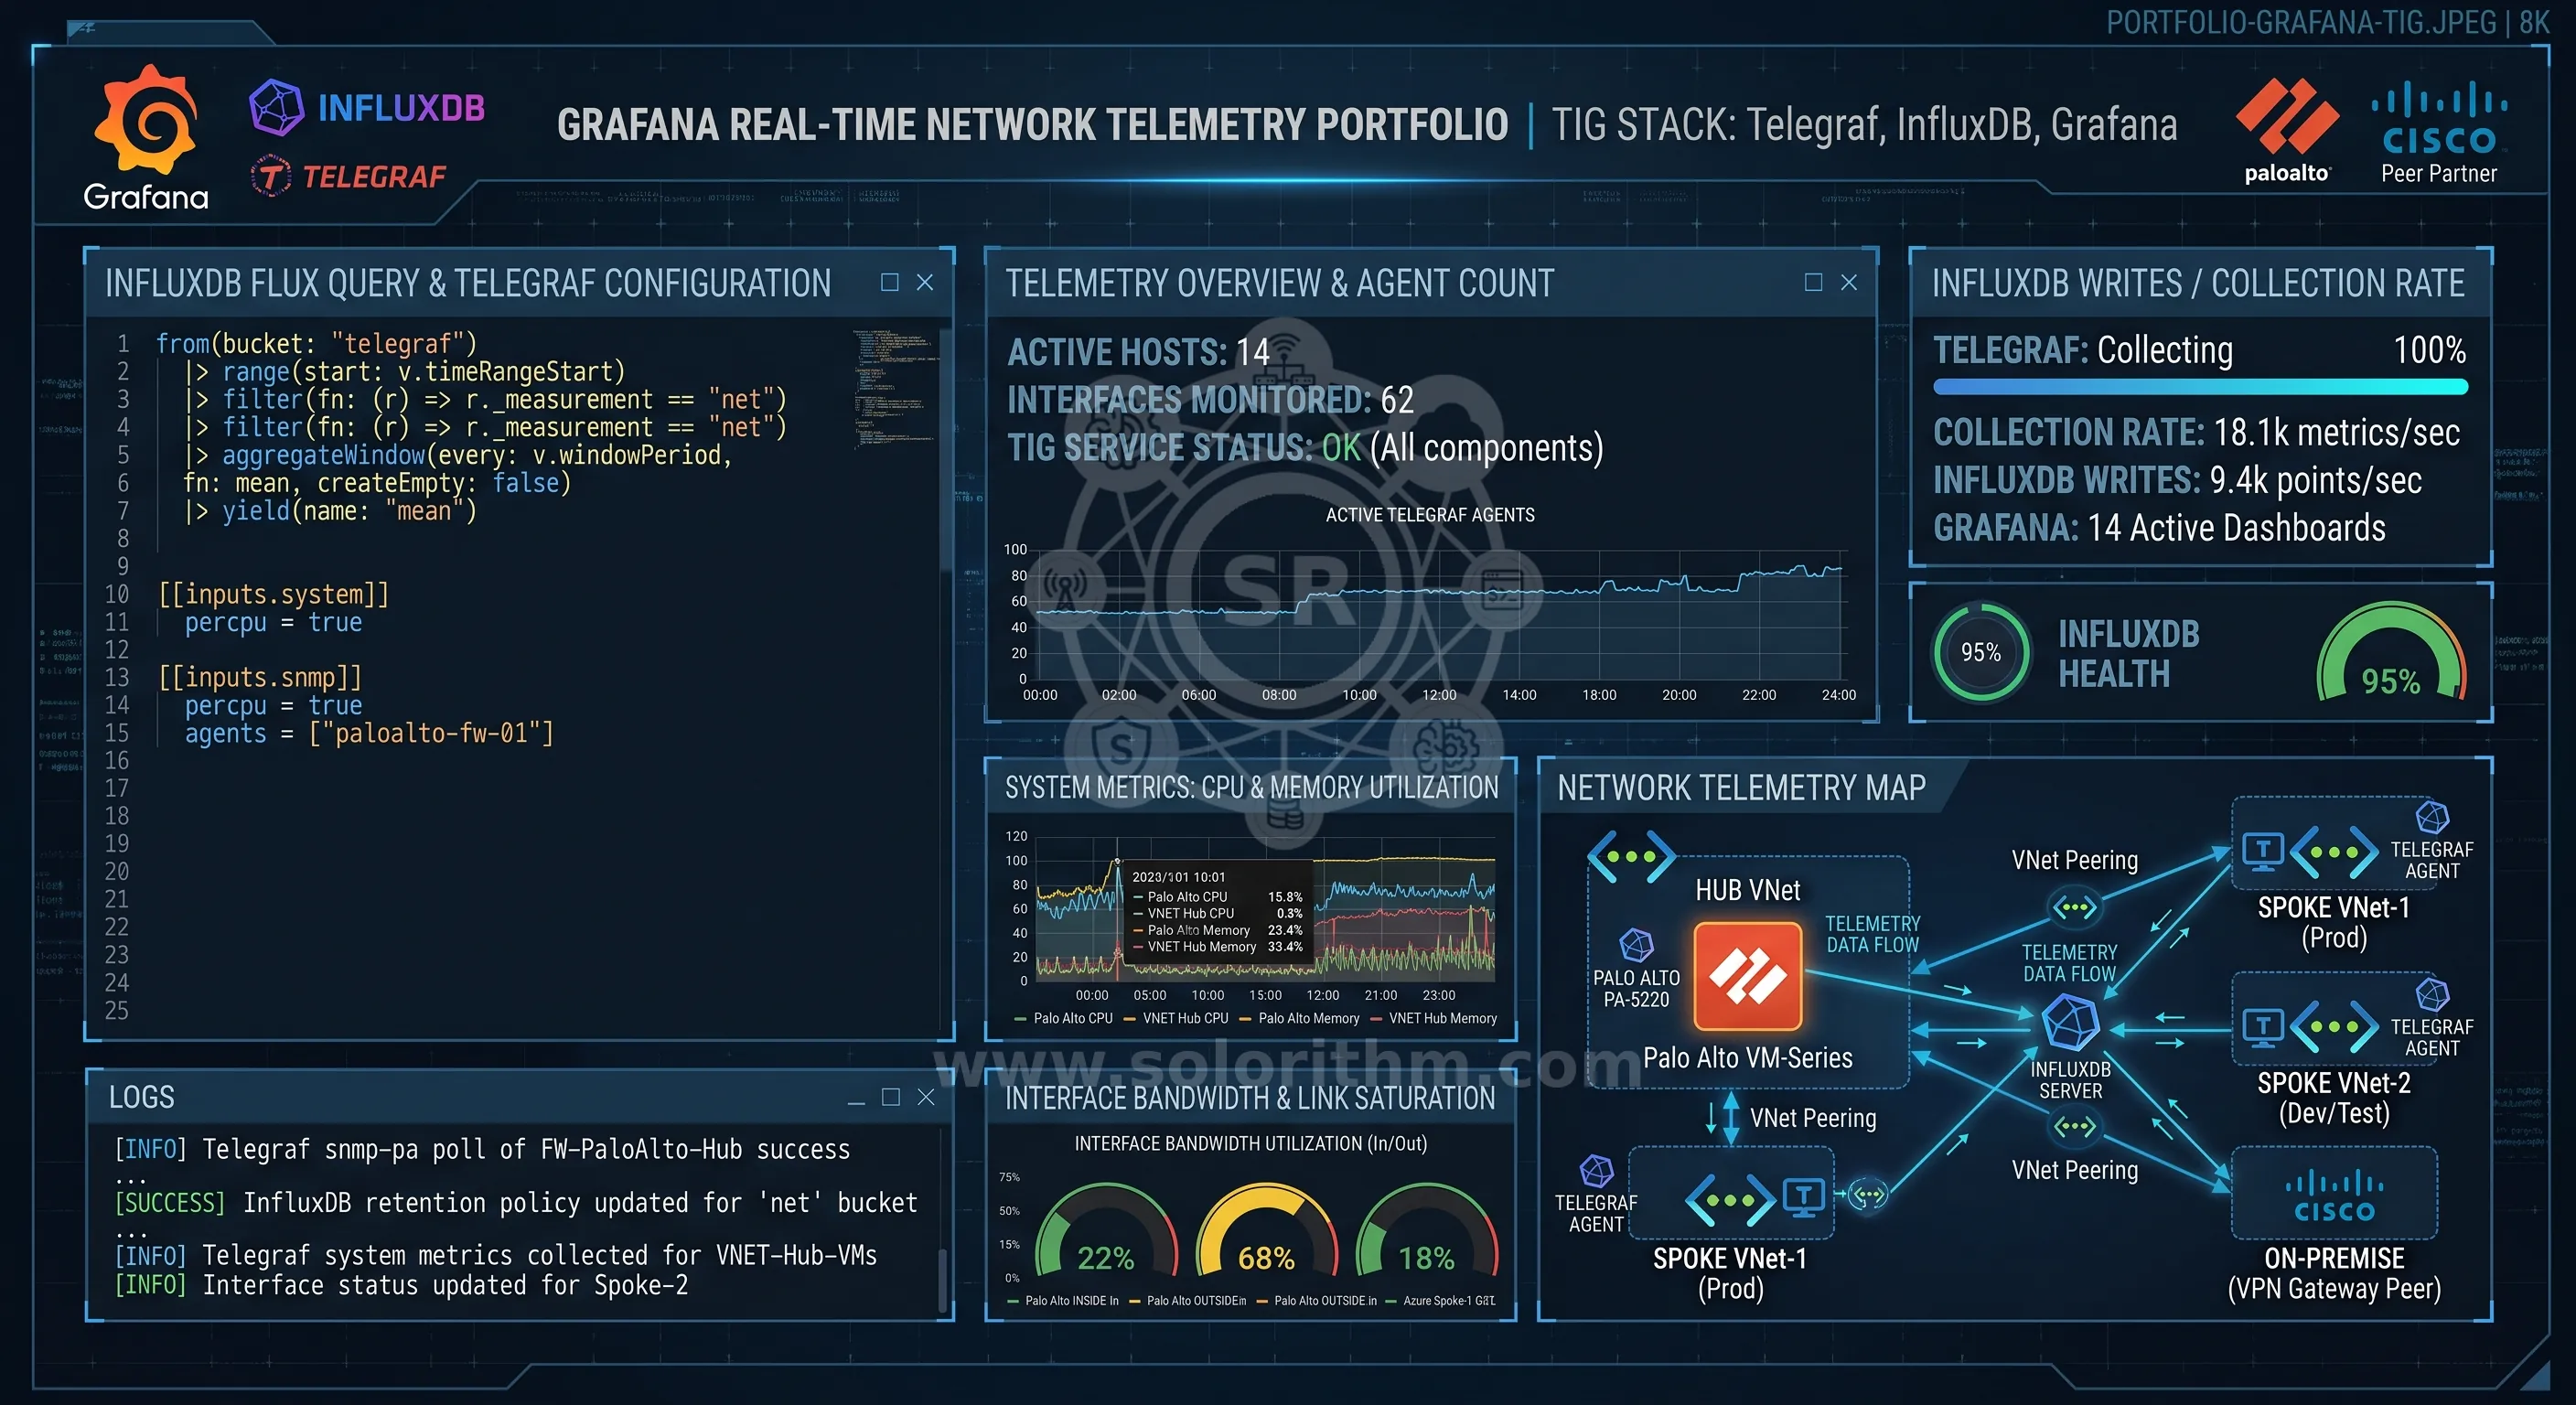
Task: Click 'GRAFANA: 14 Active Dashboards' text
Action: click(x=2159, y=527)
